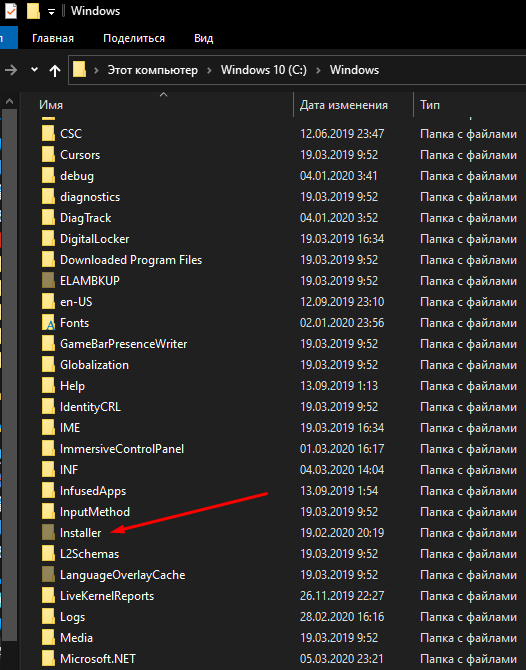Viewport: 526px width, 670px height.
Task: Open the Главная ribbon tab
Action: 53,38
